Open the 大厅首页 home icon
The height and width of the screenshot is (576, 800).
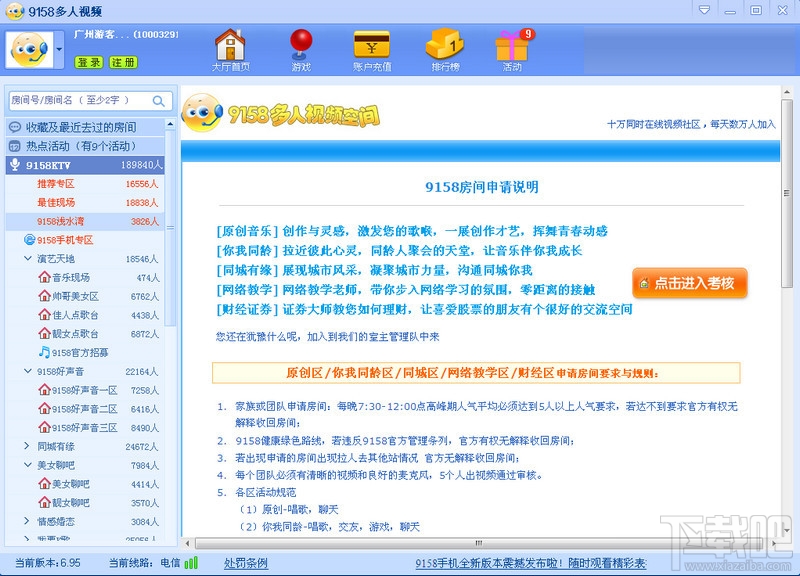click(x=231, y=49)
